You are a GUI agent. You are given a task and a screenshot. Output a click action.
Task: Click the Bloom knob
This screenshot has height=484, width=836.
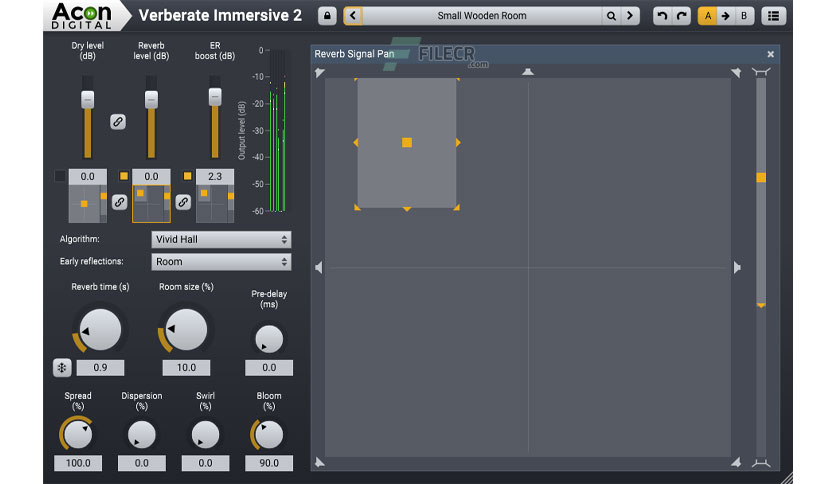point(269,434)
